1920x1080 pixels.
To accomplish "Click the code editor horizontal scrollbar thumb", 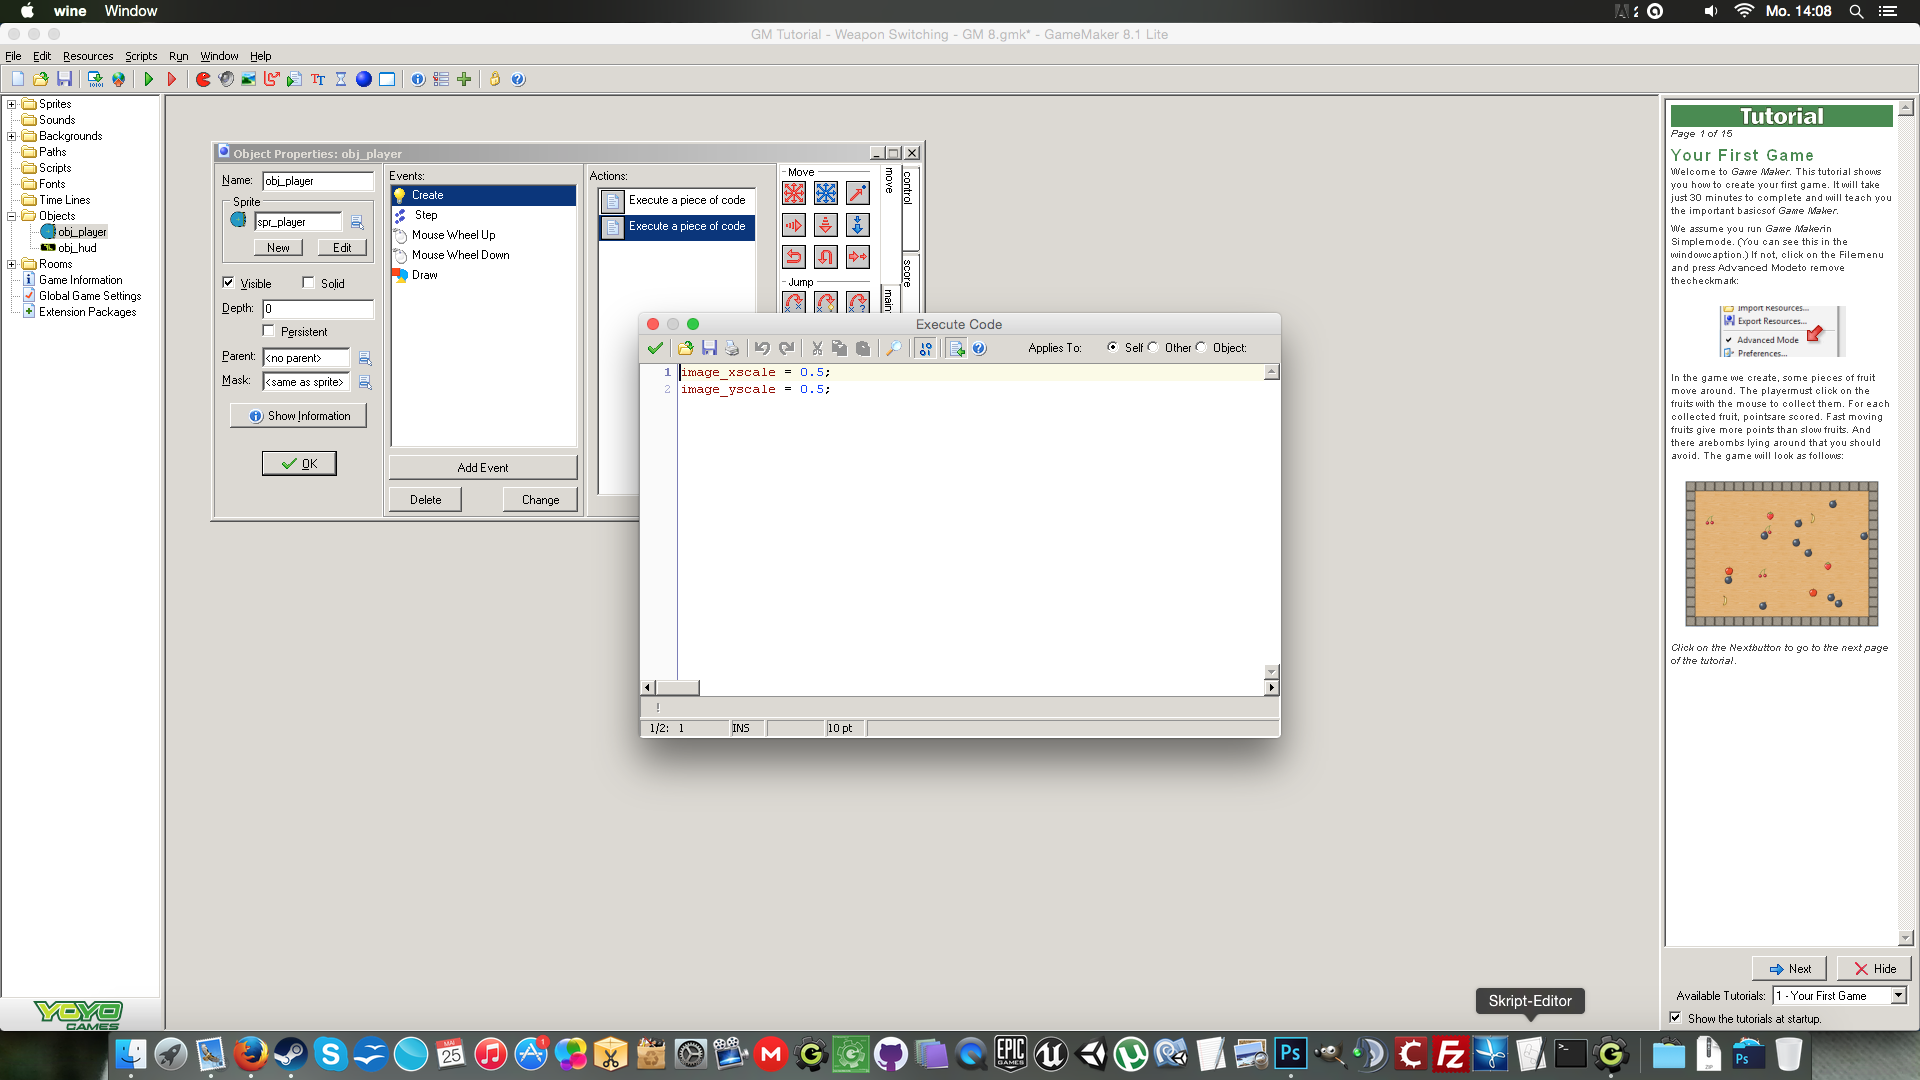I will click(678, 688).
